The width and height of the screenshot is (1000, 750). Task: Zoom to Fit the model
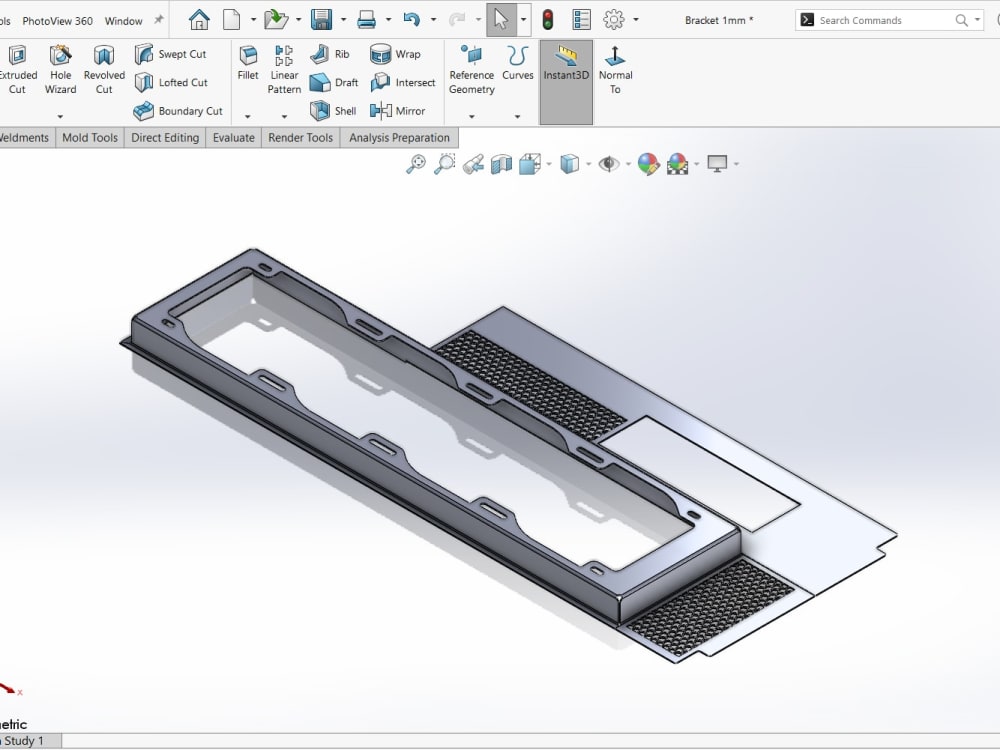coord(416,164)
